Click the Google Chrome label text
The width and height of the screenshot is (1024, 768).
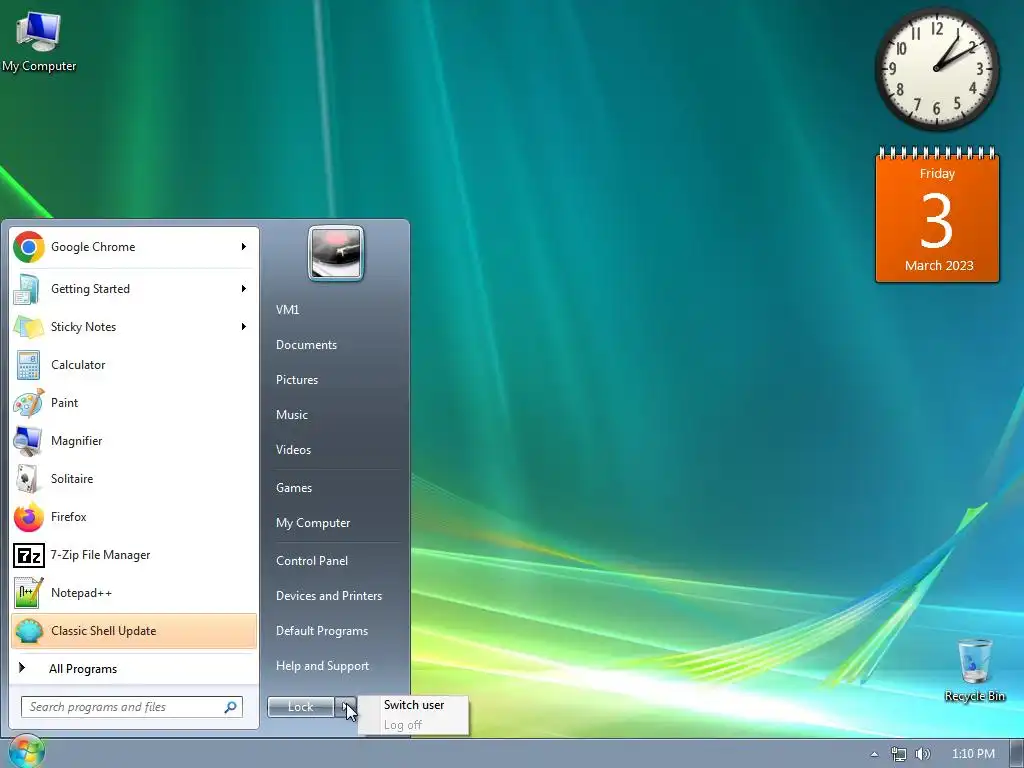[x=93, y=247]
